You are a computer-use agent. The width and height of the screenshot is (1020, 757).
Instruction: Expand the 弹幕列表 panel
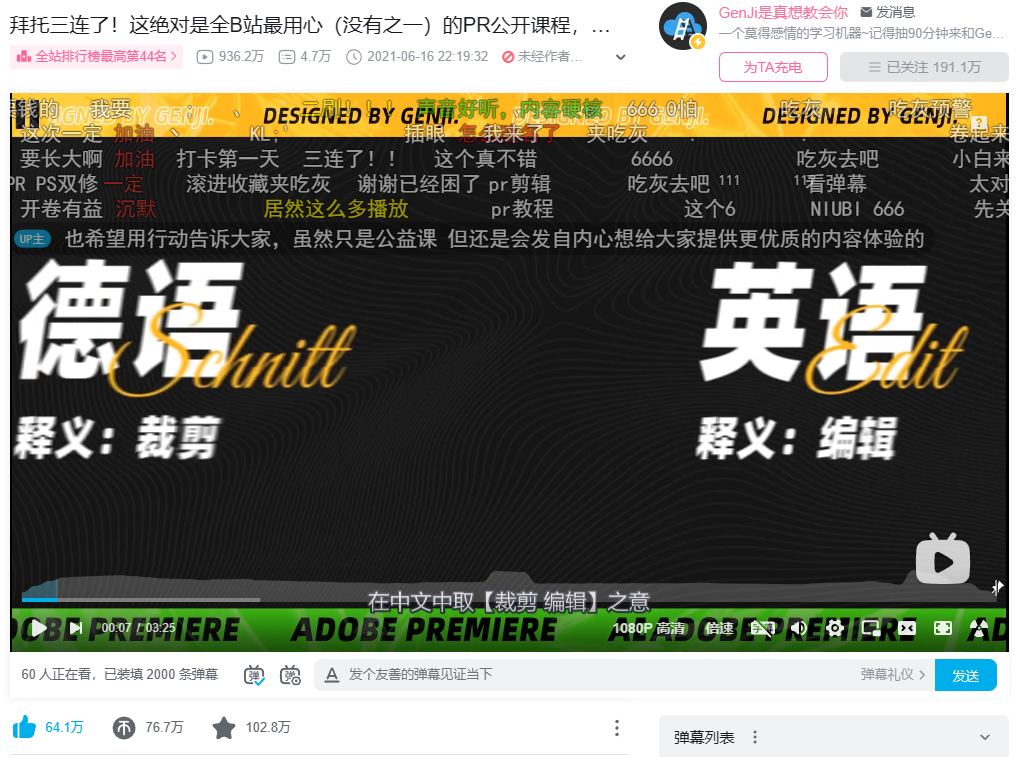point(985,737)
